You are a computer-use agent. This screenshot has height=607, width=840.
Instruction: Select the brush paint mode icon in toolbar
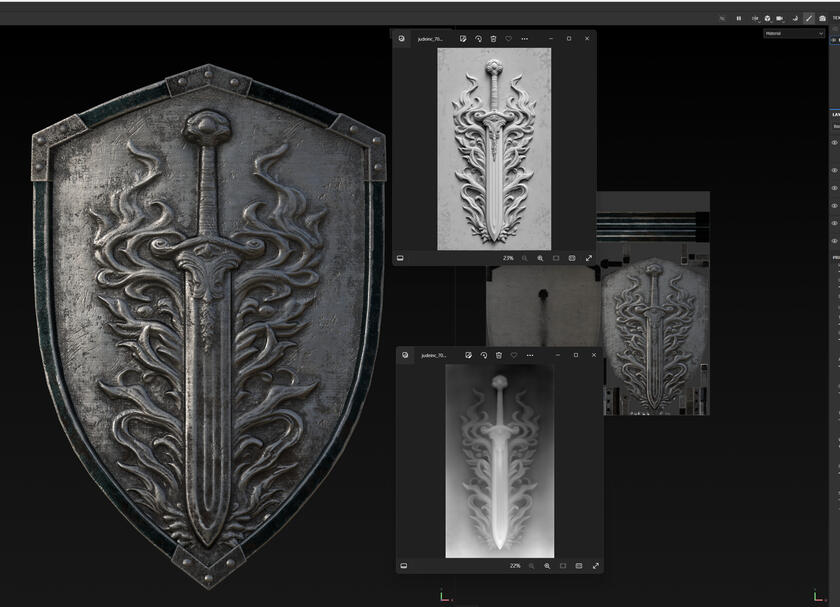(x=808, y=18)
